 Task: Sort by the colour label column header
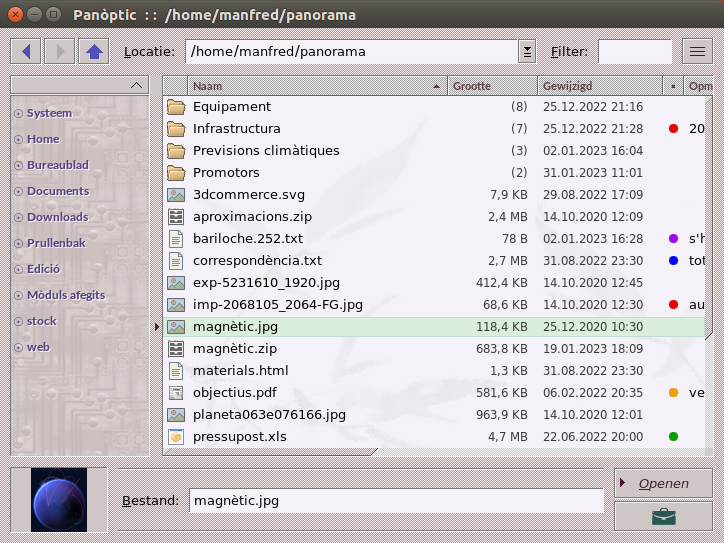pos(673,86)
